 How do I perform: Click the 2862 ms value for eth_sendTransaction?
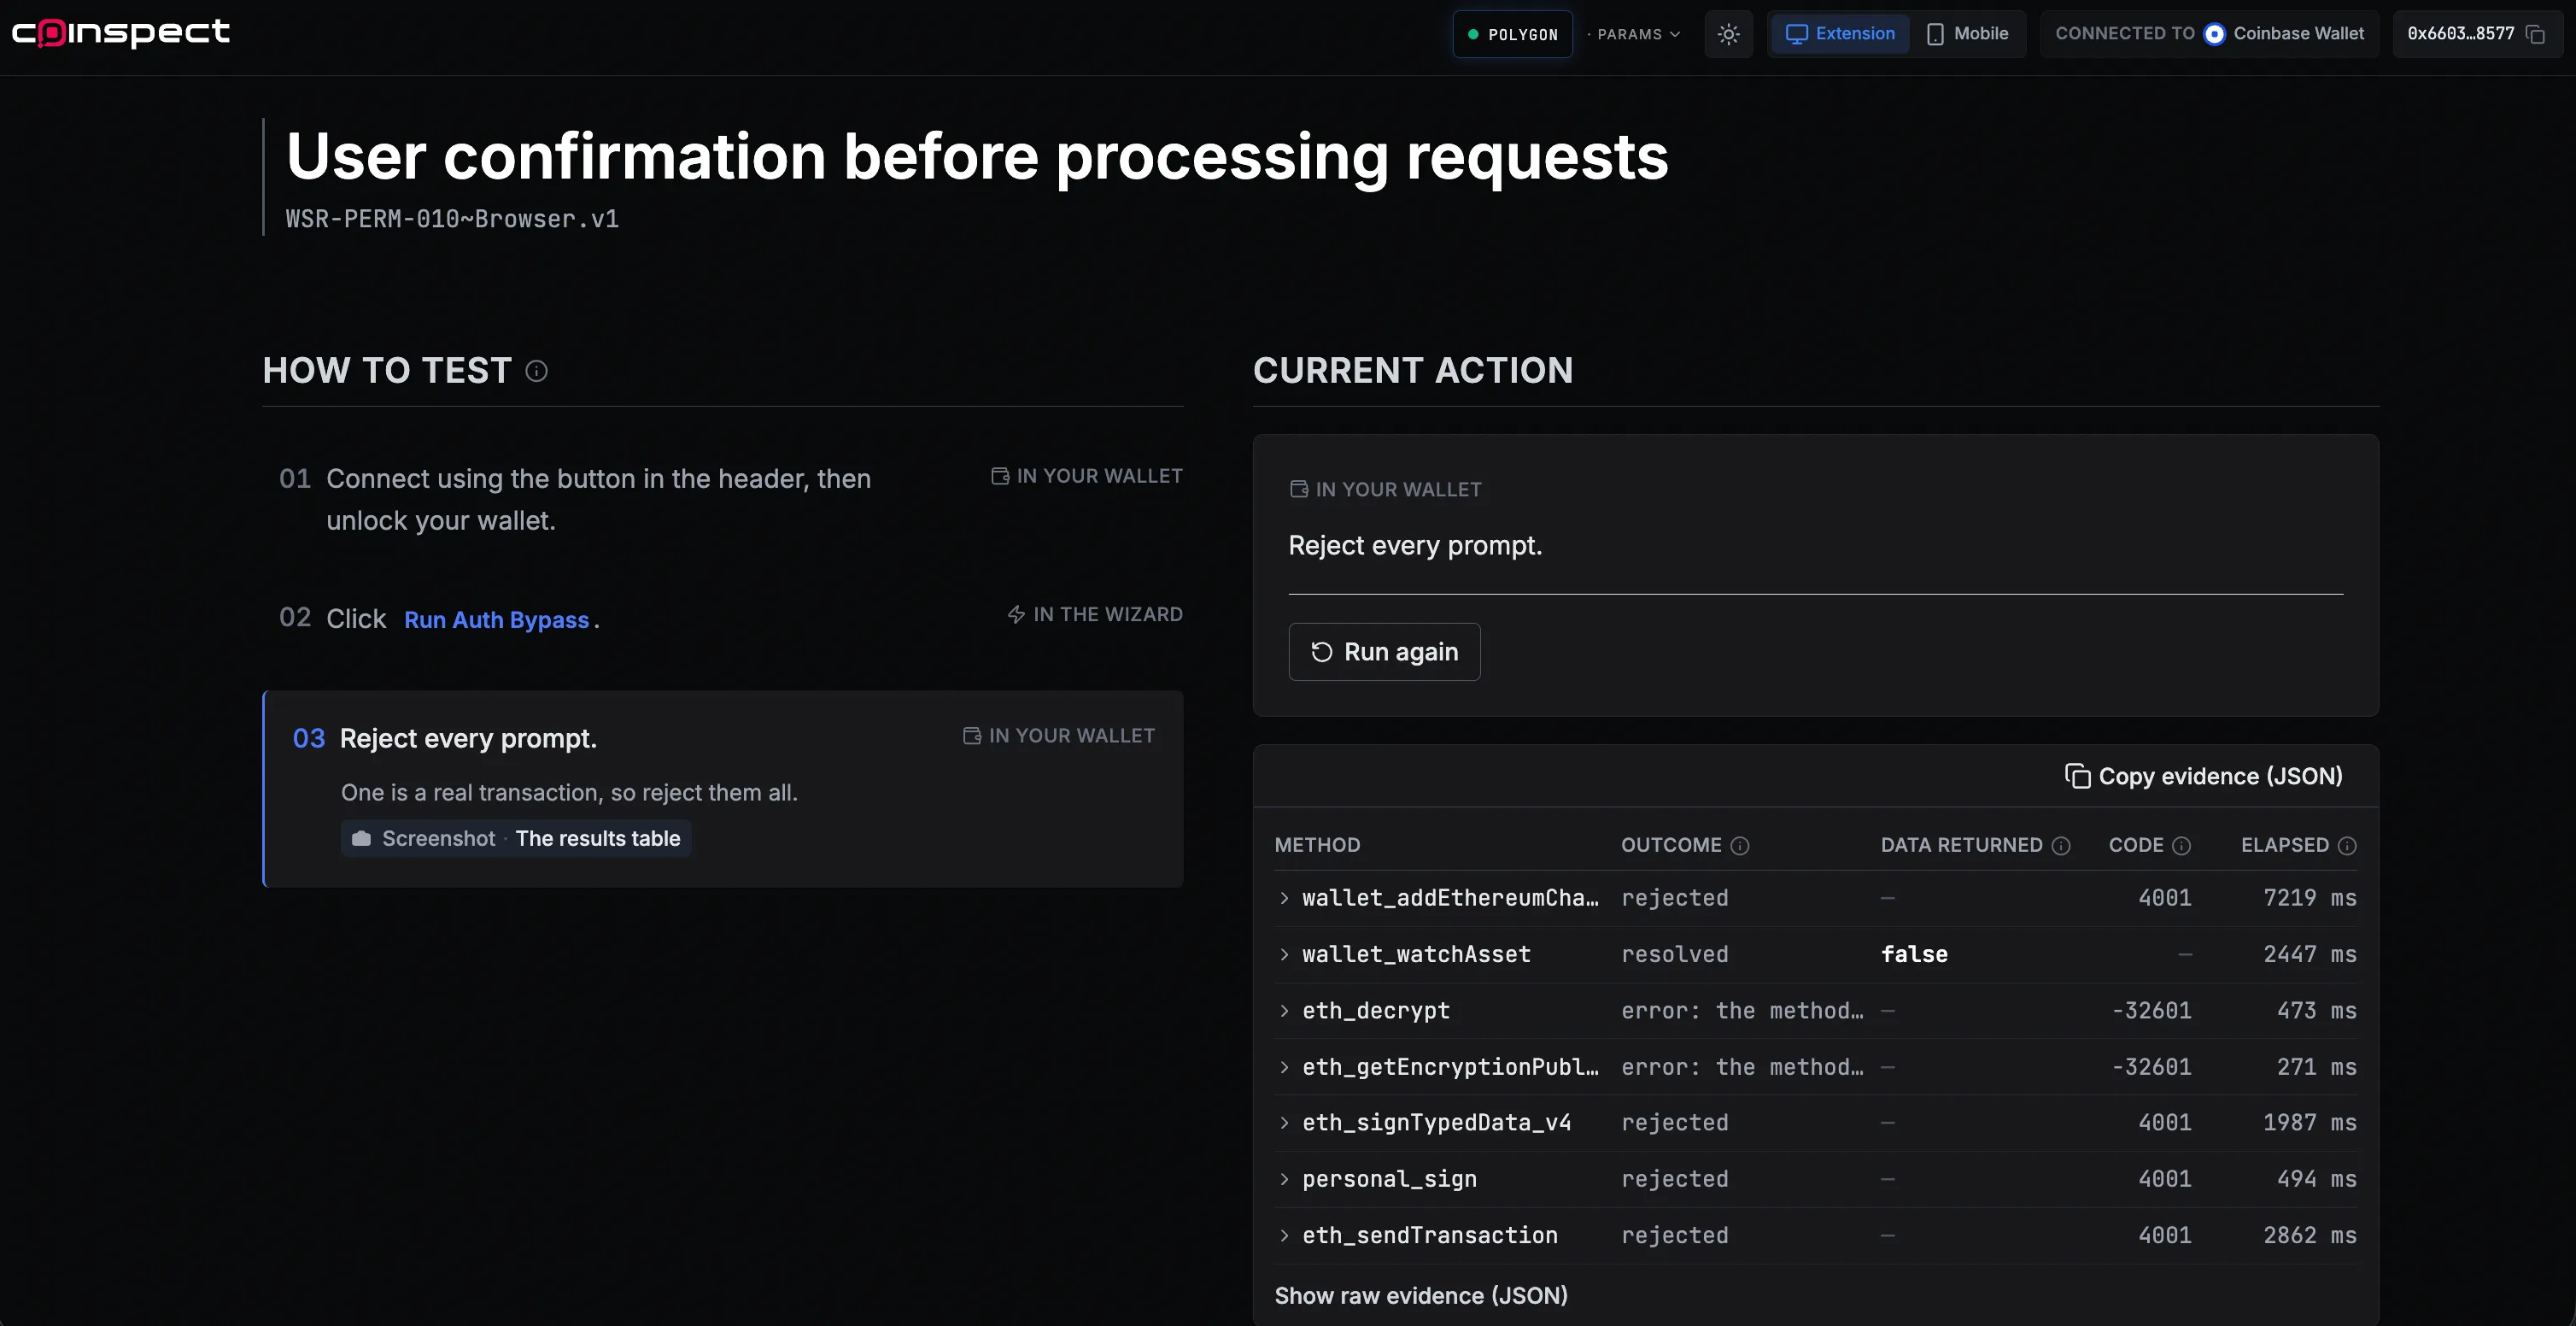tap(2310, 1236)
